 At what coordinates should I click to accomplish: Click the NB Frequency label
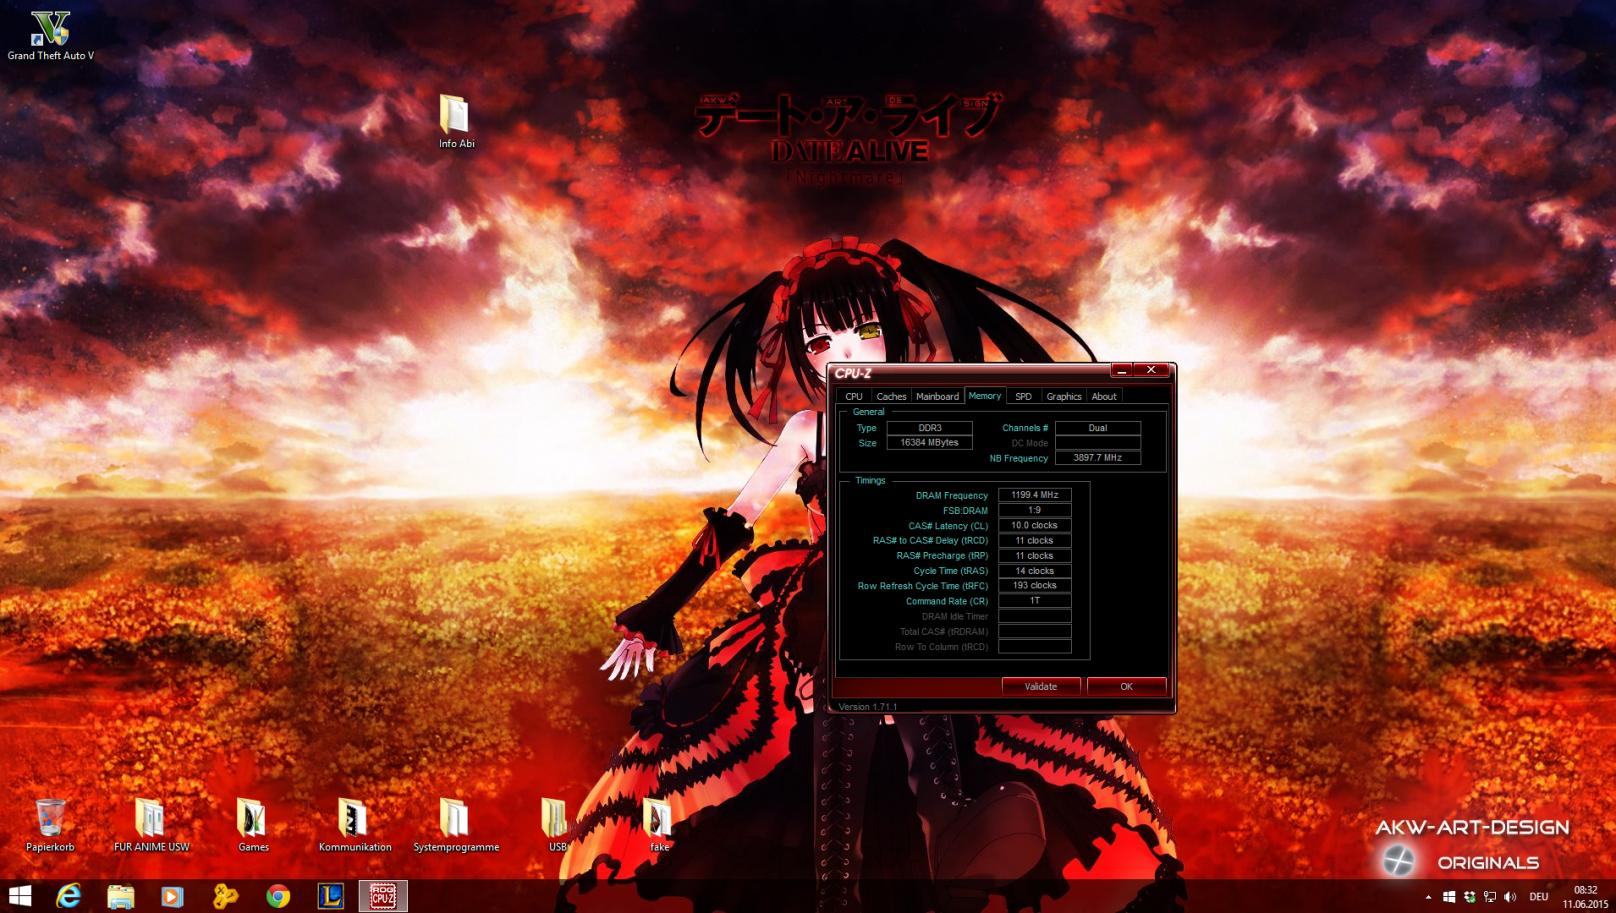pyautogui.click(x=1018, y=458)
